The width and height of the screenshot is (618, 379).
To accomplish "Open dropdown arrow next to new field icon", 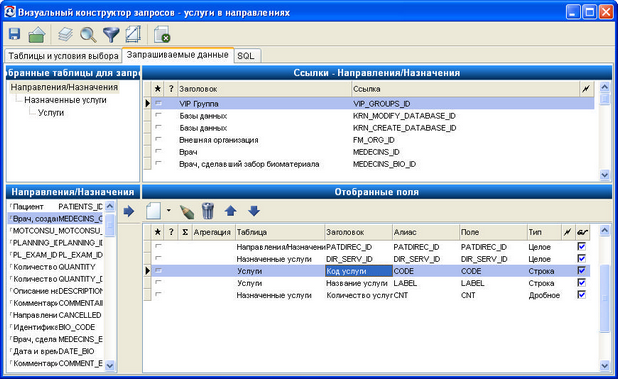I will click(x=168, y=211).
